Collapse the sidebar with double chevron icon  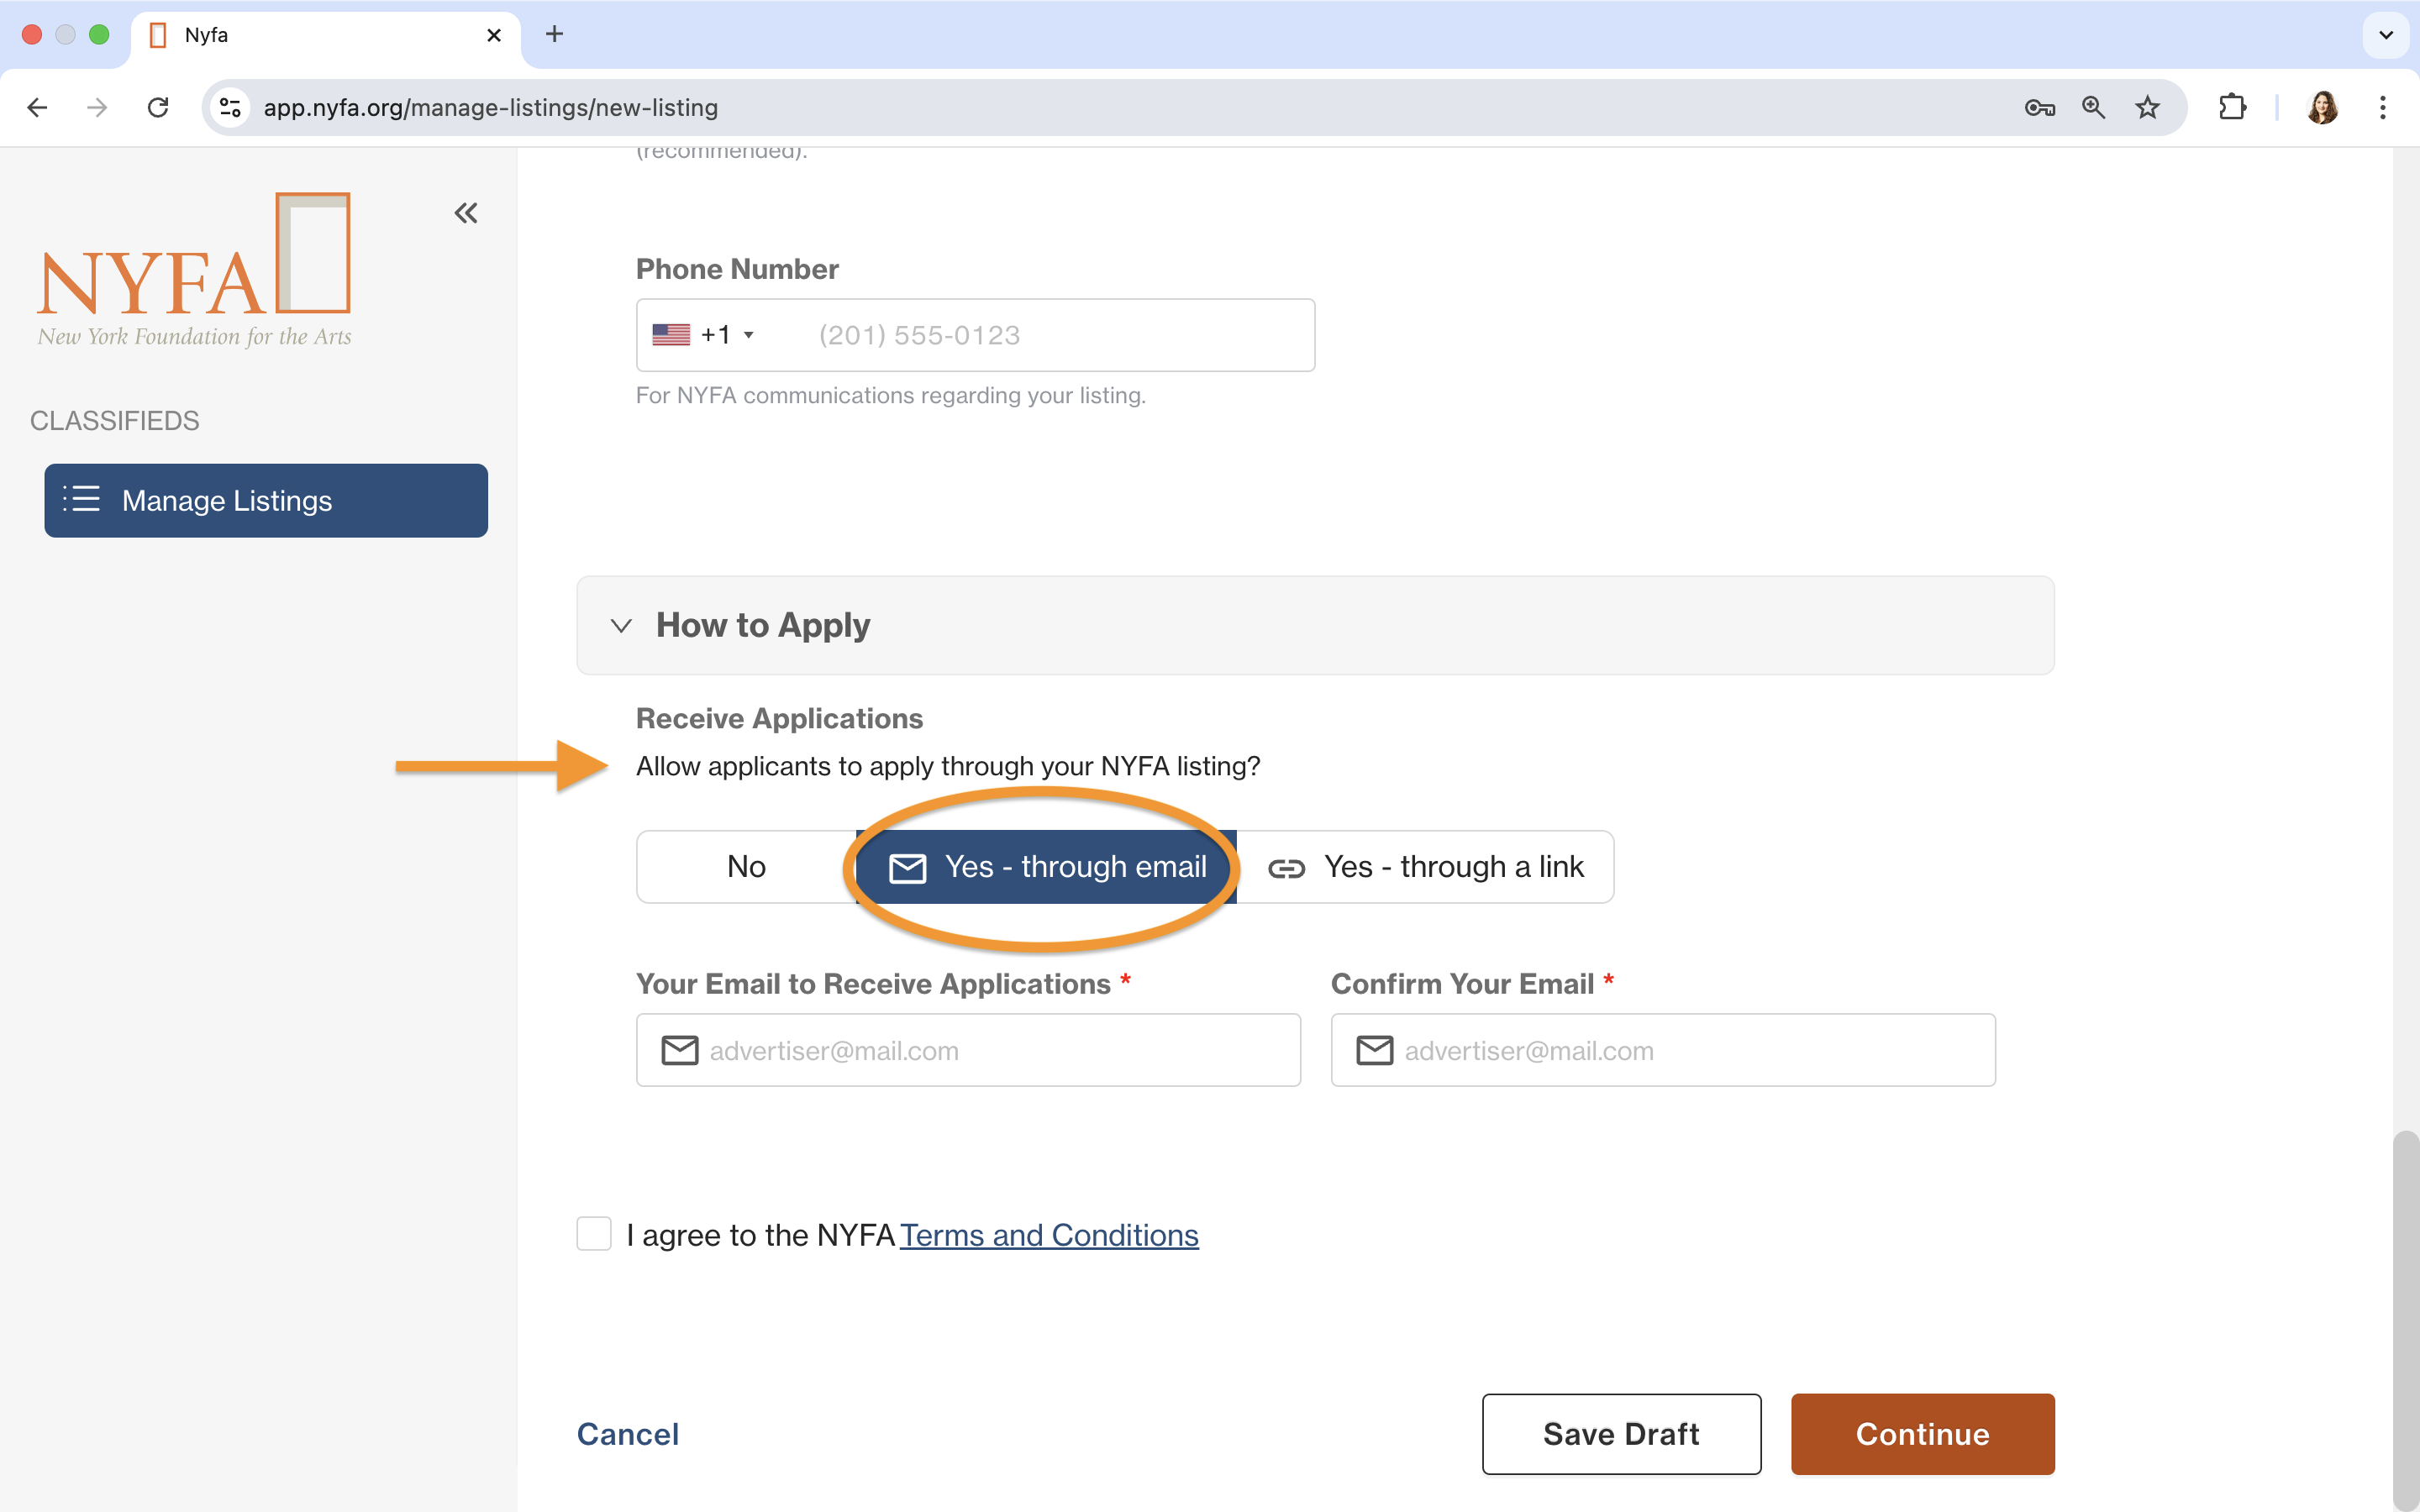click(x=466, y=213)
